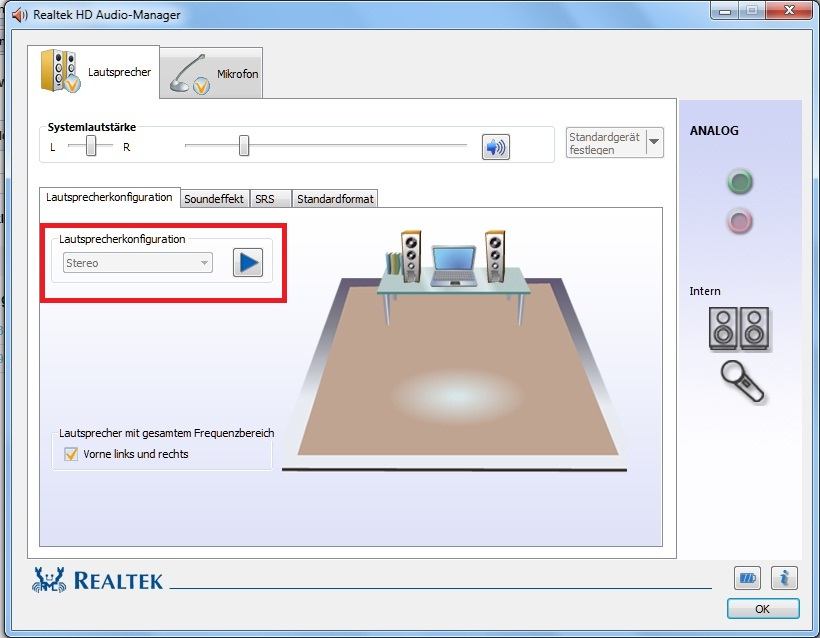Minimize the Realtek HD Audio-Manager window

724,10
